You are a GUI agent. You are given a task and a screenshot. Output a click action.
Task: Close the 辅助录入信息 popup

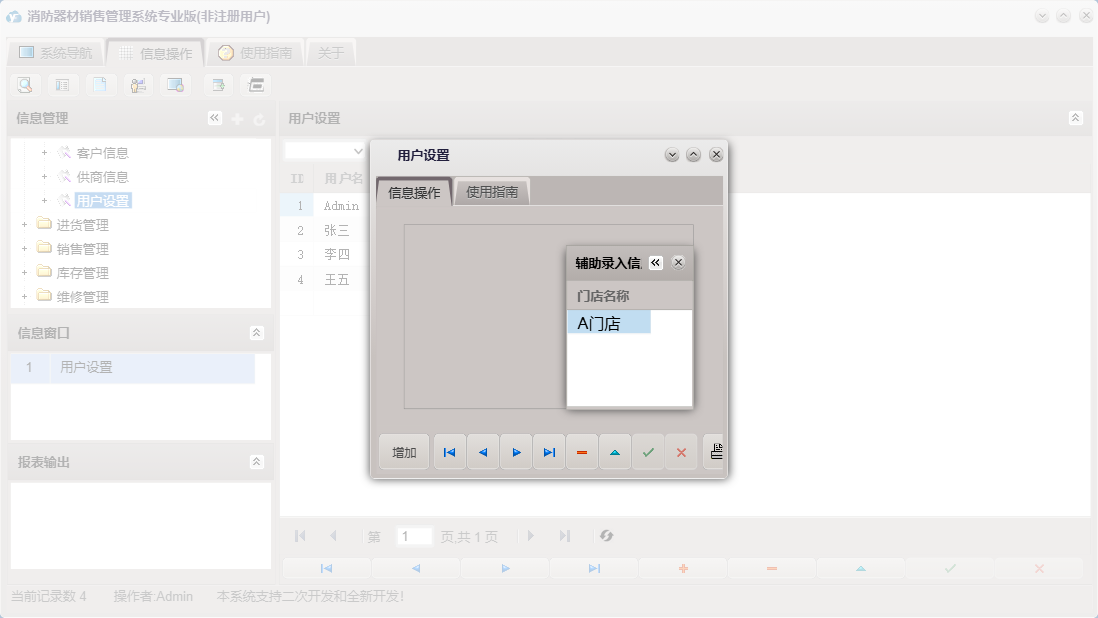tap(678, 263)
